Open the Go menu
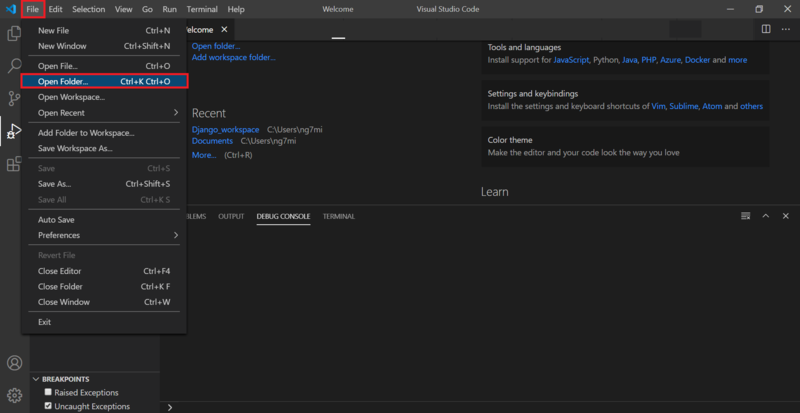Screen dimensions: 800x413 coord(147,9)
